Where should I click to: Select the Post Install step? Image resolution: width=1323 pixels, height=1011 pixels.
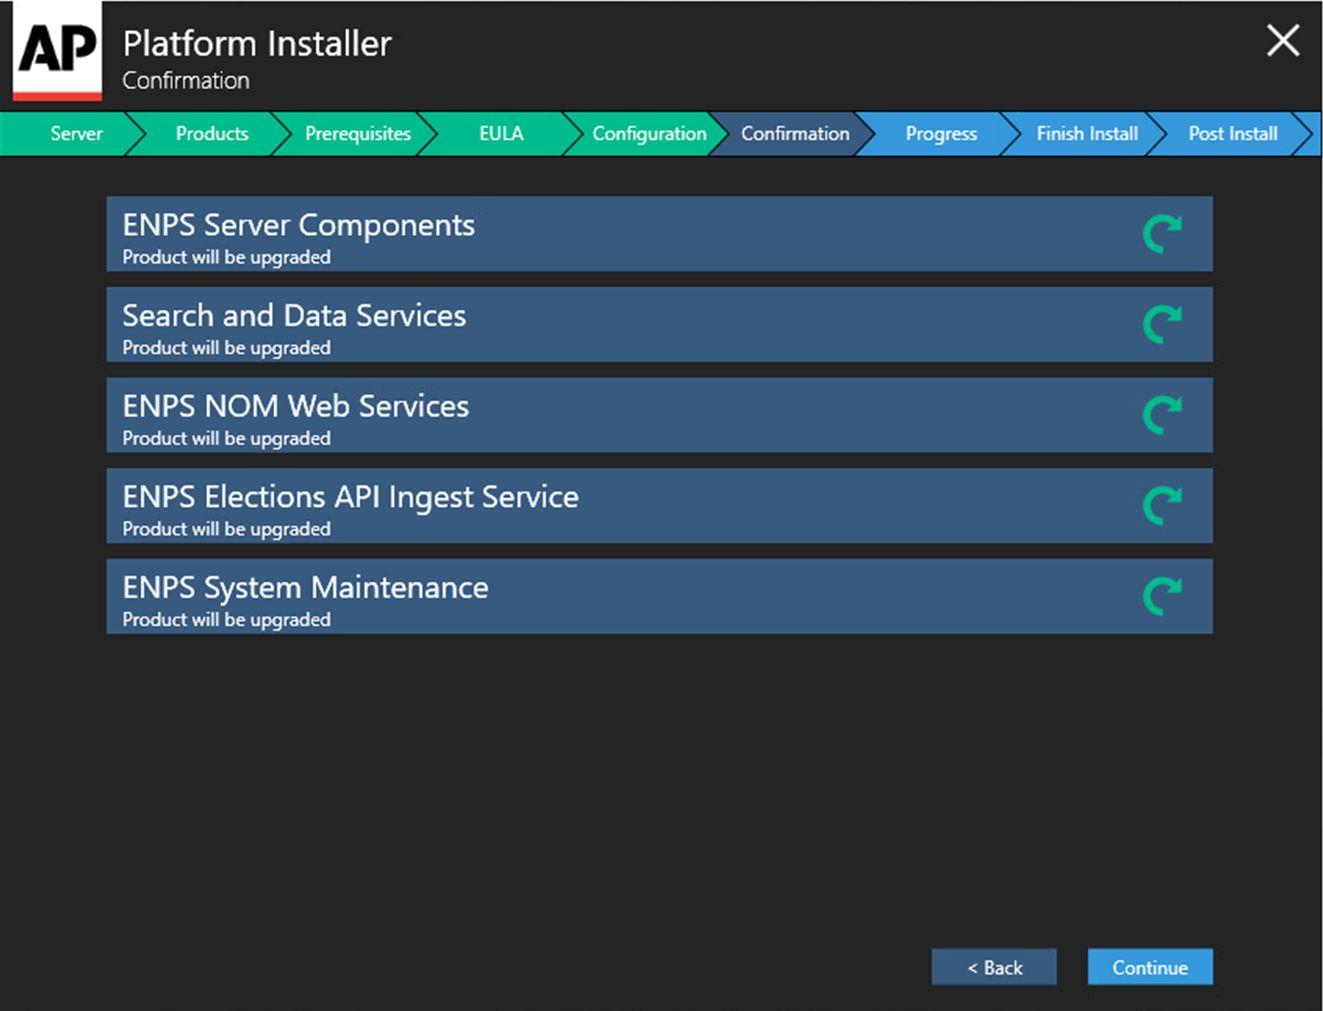pyautogui.click(x=1233, y=134)
